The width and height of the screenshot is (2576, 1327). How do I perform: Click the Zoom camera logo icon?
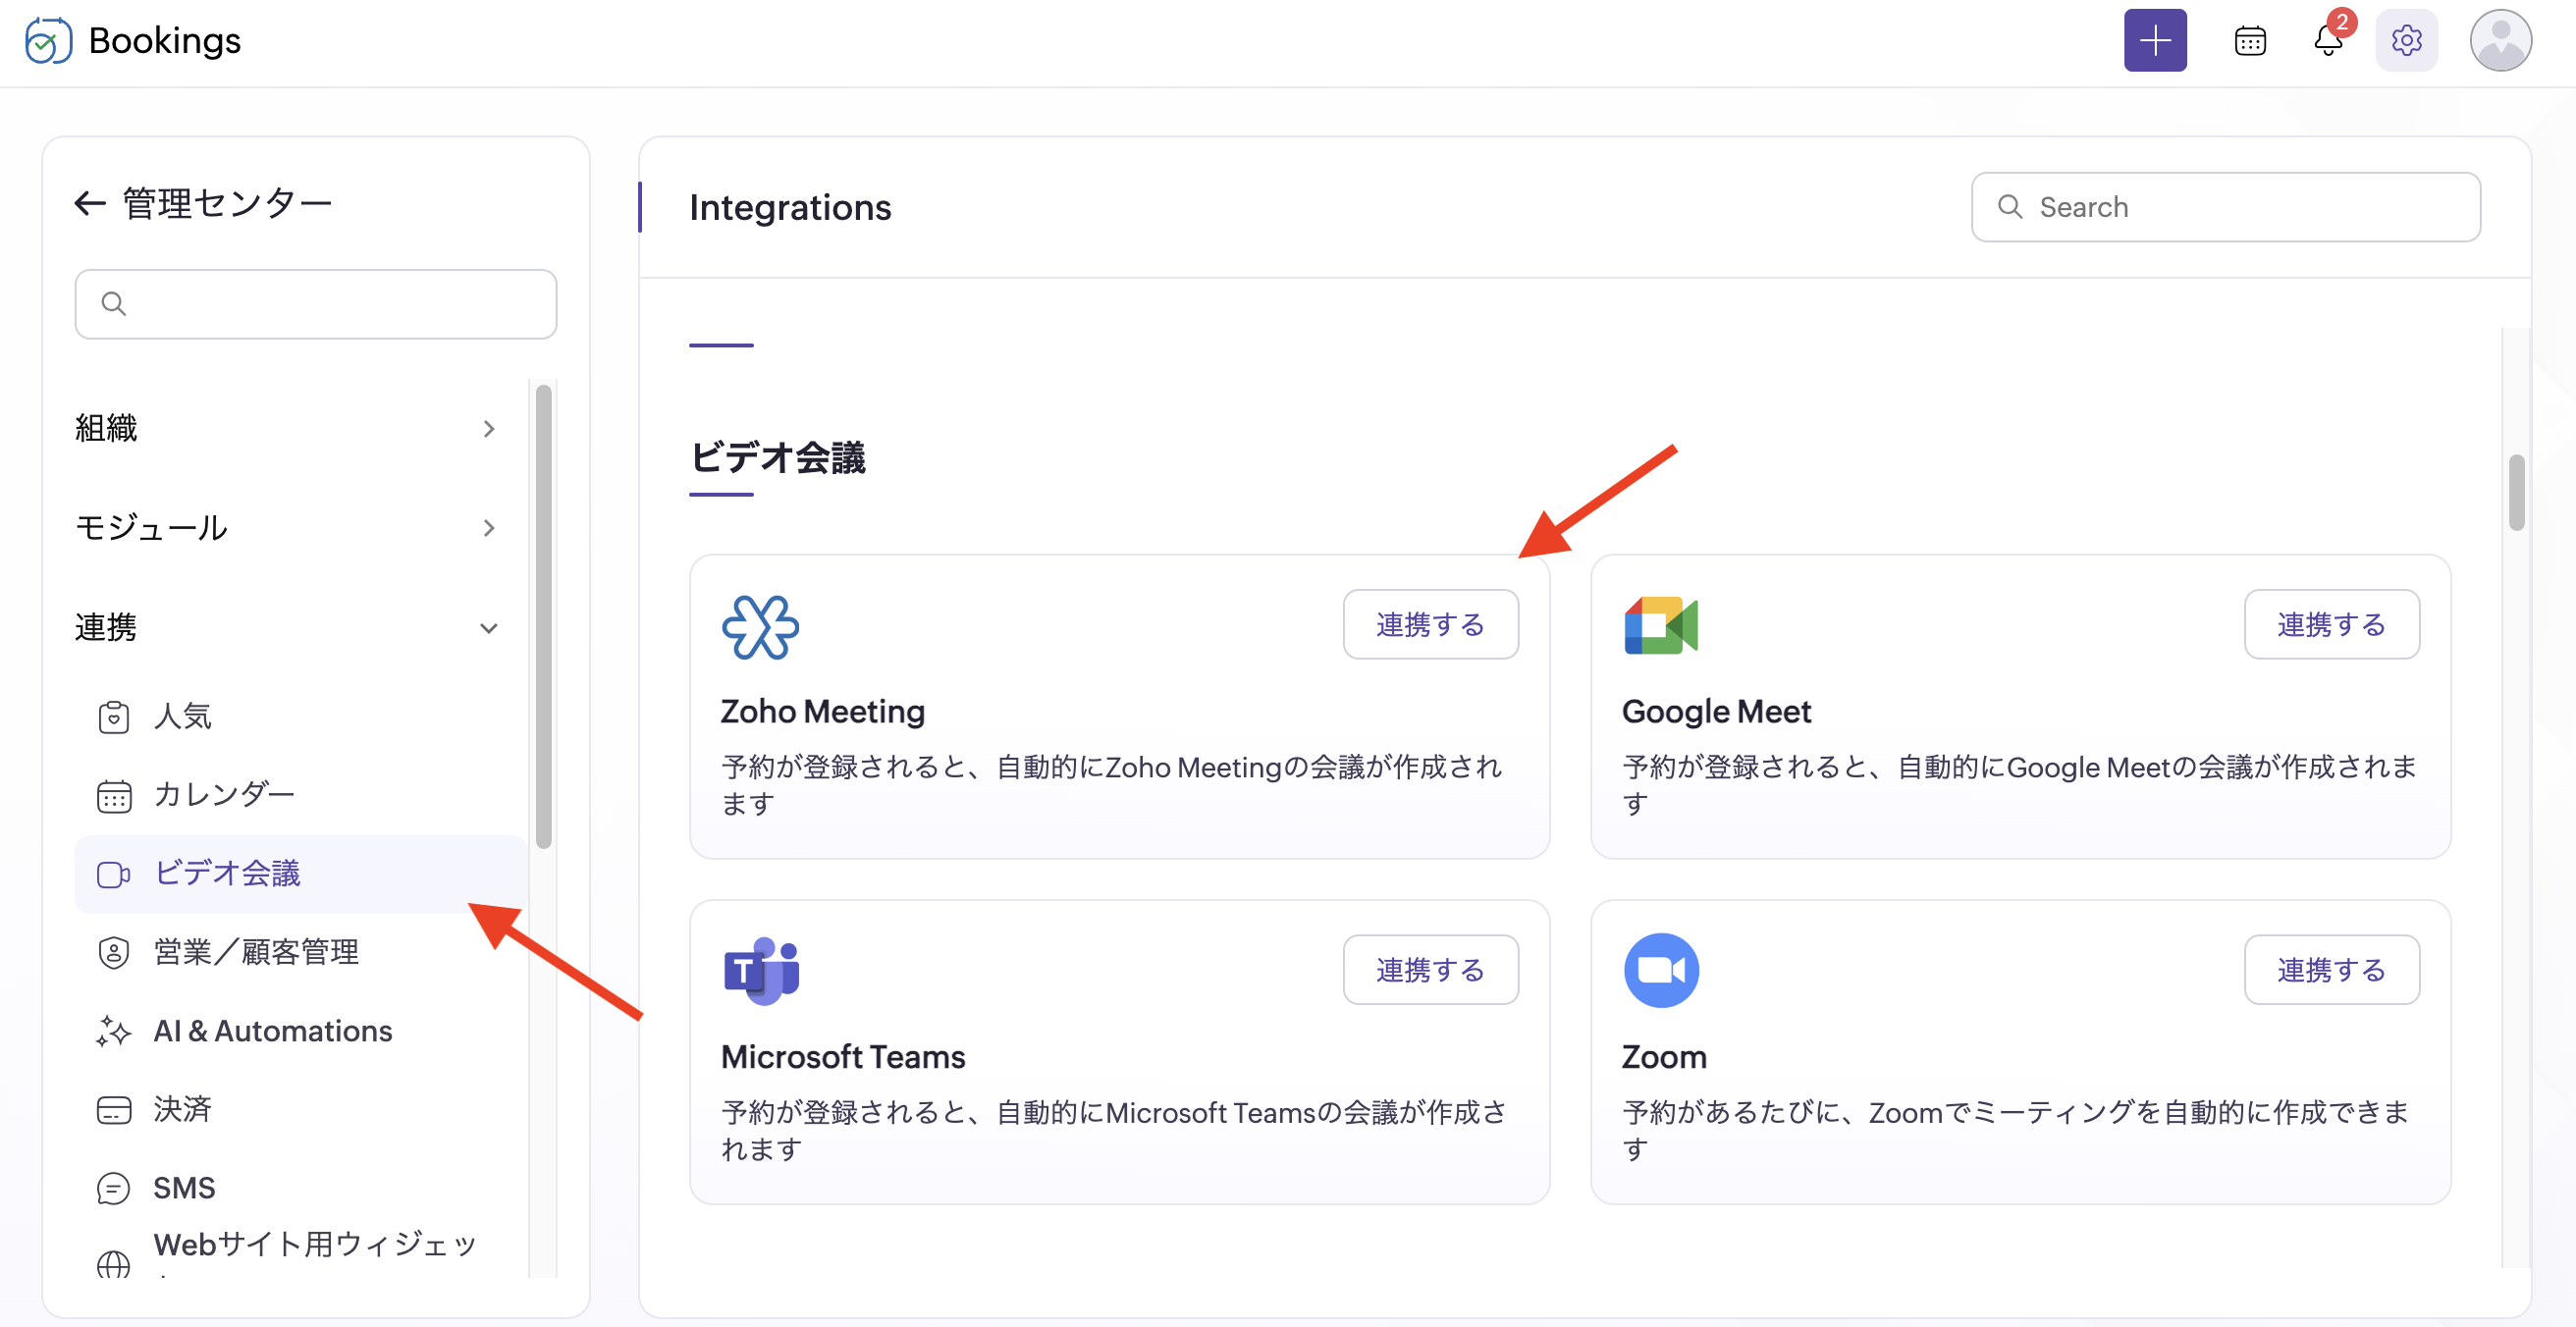[1661, 970]
